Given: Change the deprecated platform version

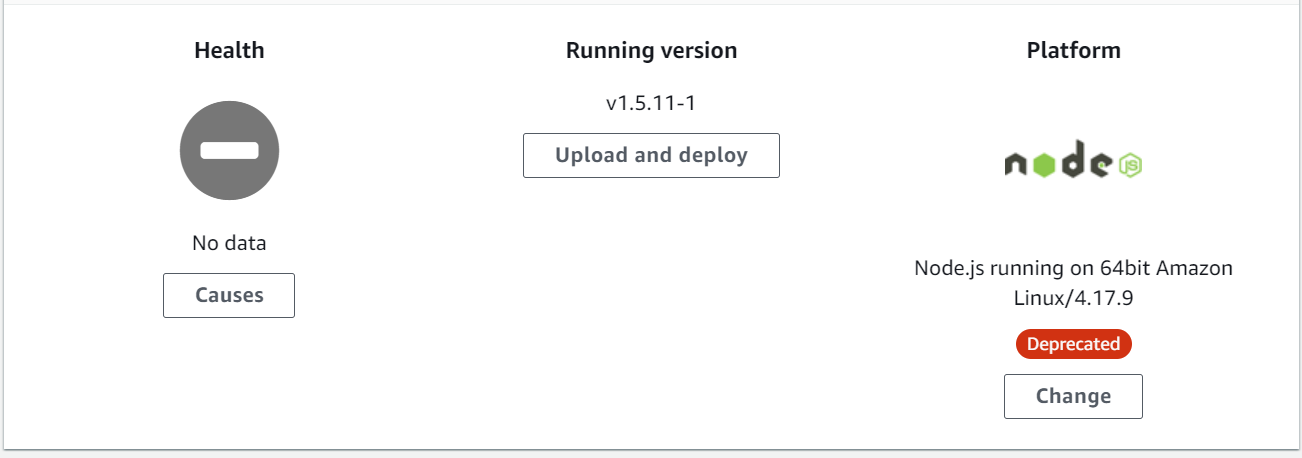Looking at the screenshot, I should 1073,396.
